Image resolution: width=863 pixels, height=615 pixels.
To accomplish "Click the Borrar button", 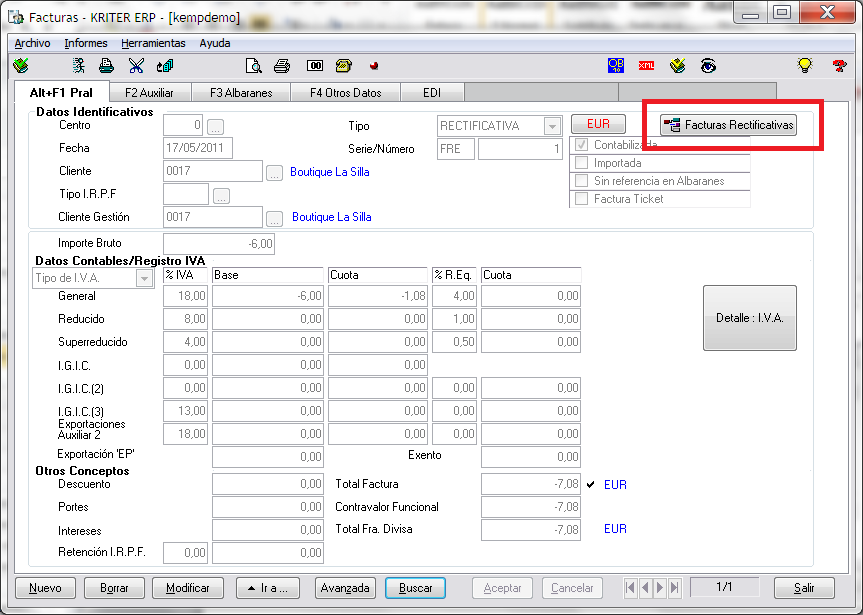I will pyautogui.click(x=114, y=588).
